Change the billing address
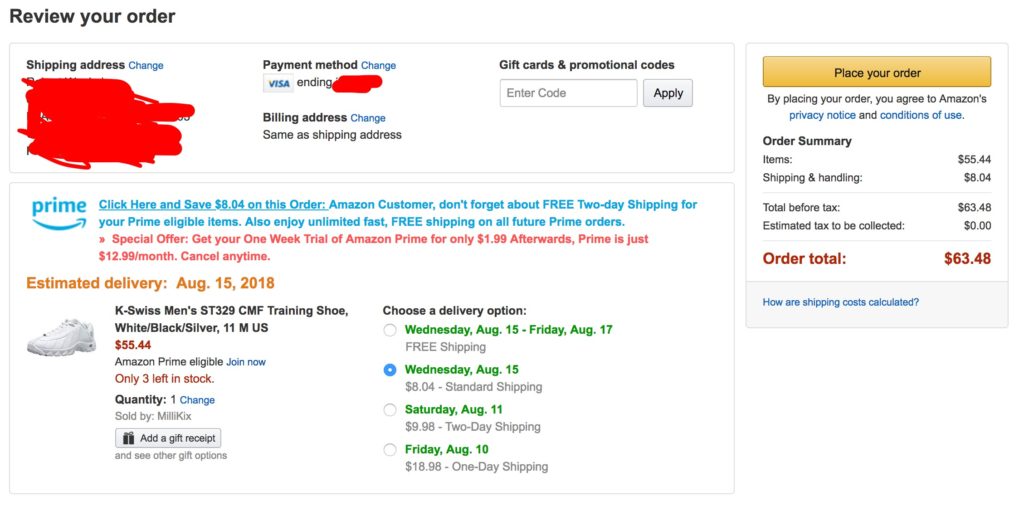 pyautogui.click(x=368, y=118)
